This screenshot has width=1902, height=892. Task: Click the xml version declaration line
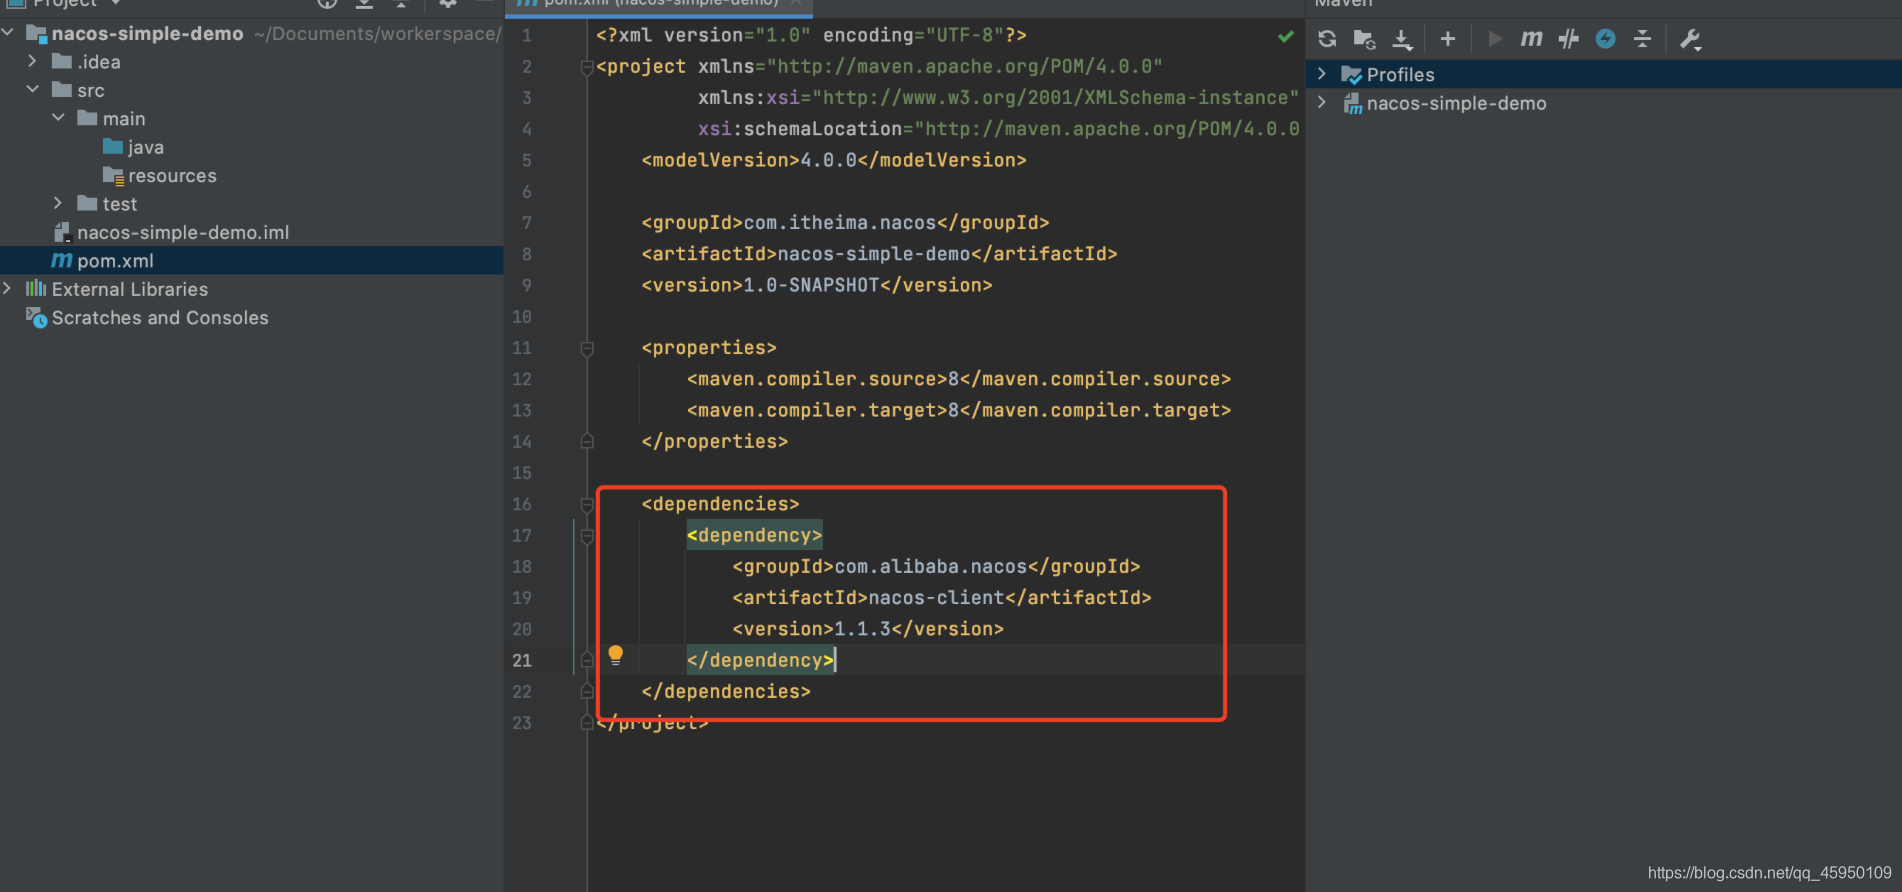[811, 36]
